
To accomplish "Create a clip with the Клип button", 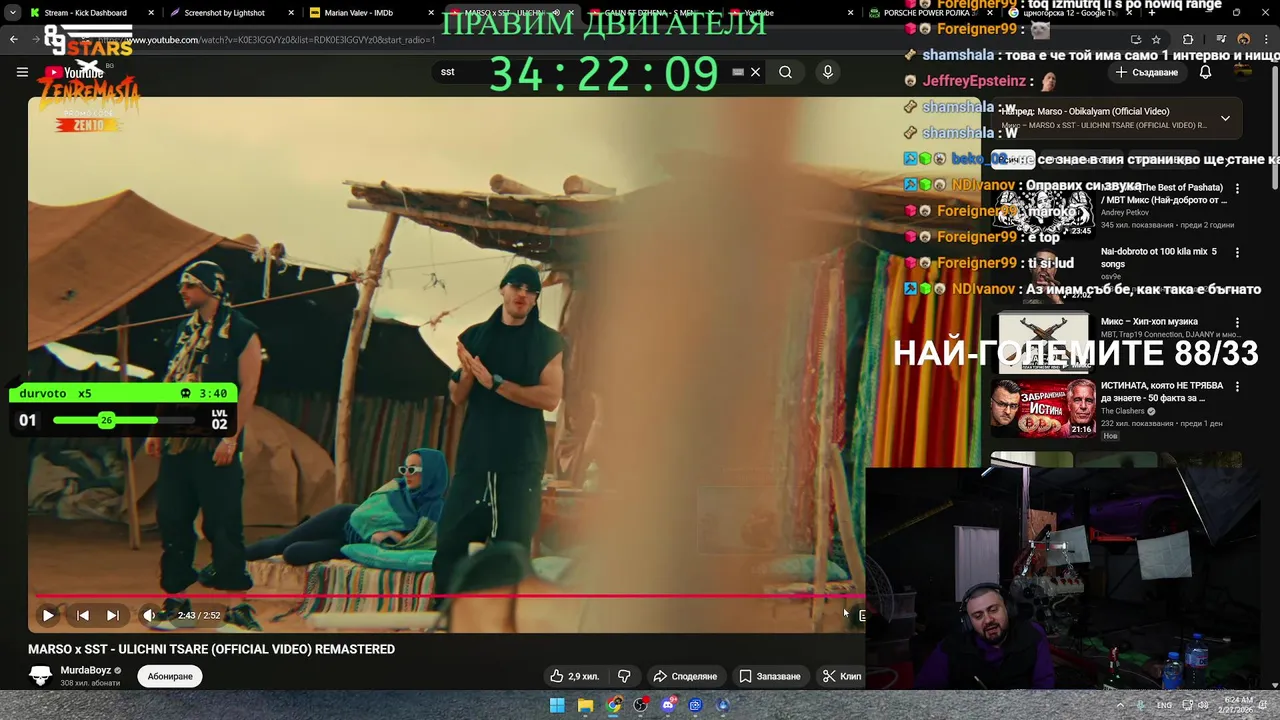I will coord(842,676).
